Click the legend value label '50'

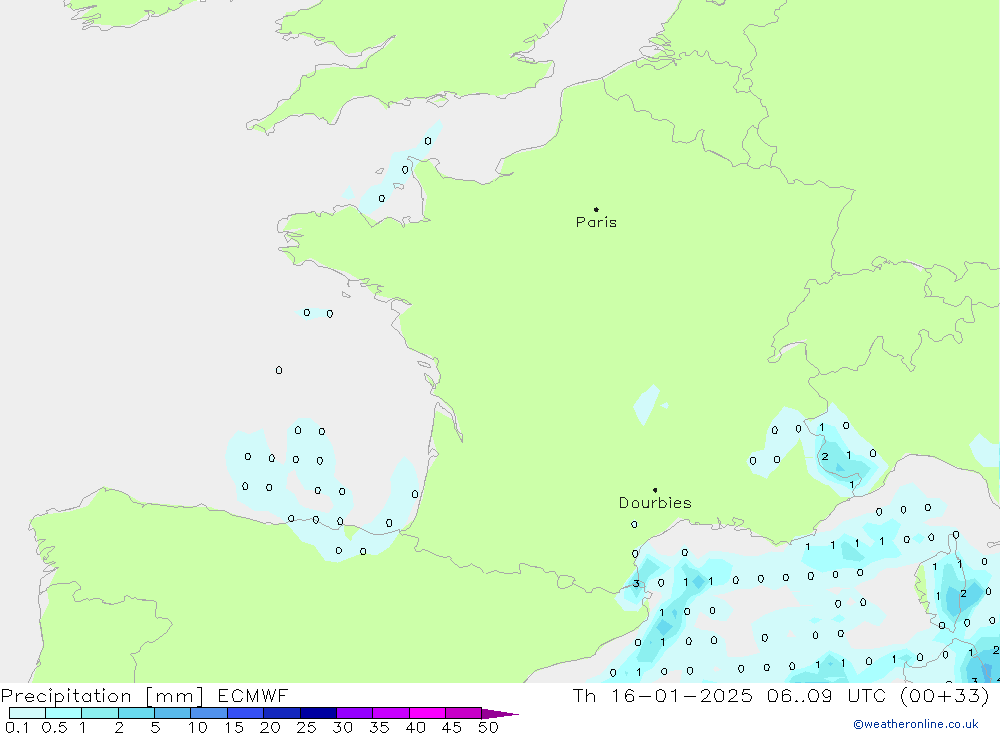pos(488,727)
